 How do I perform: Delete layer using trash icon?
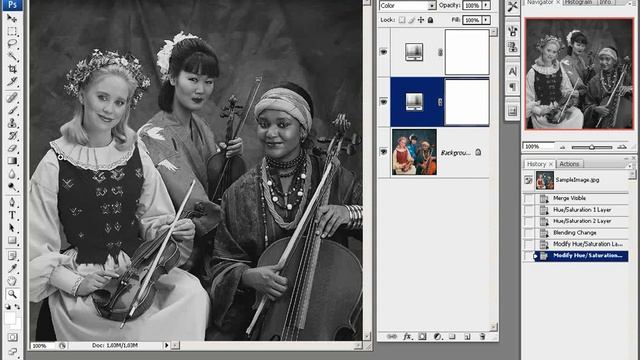pyautogui.click(x=482, y=336)
